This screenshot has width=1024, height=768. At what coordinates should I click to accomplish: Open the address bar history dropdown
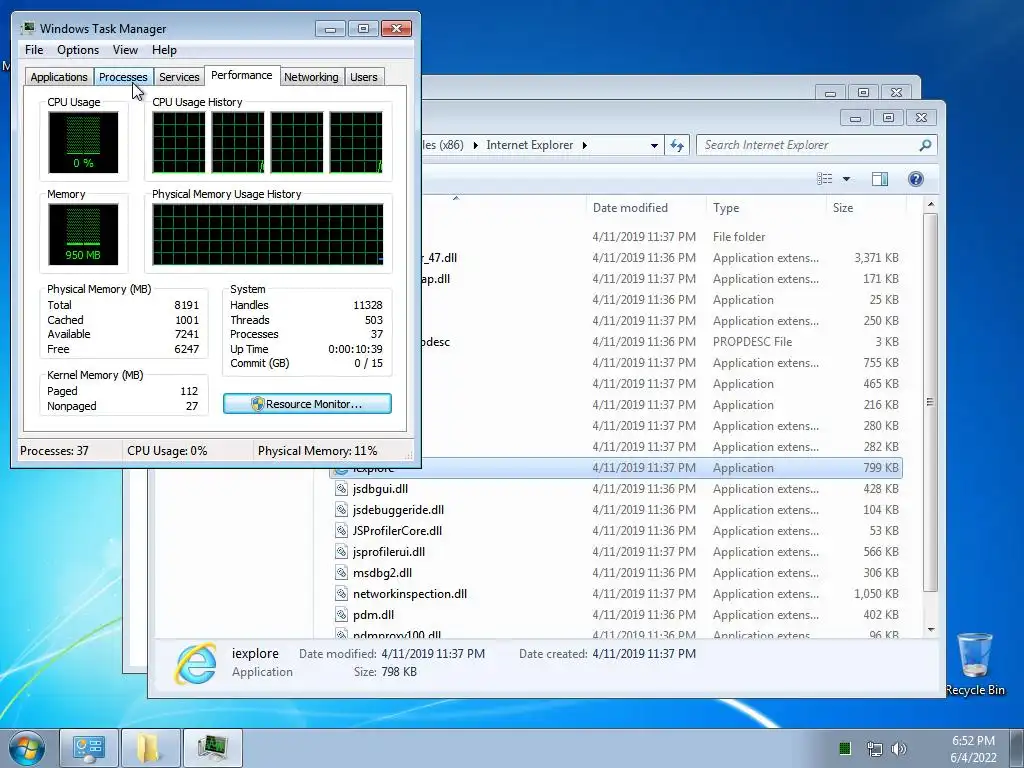click(654, 146)
